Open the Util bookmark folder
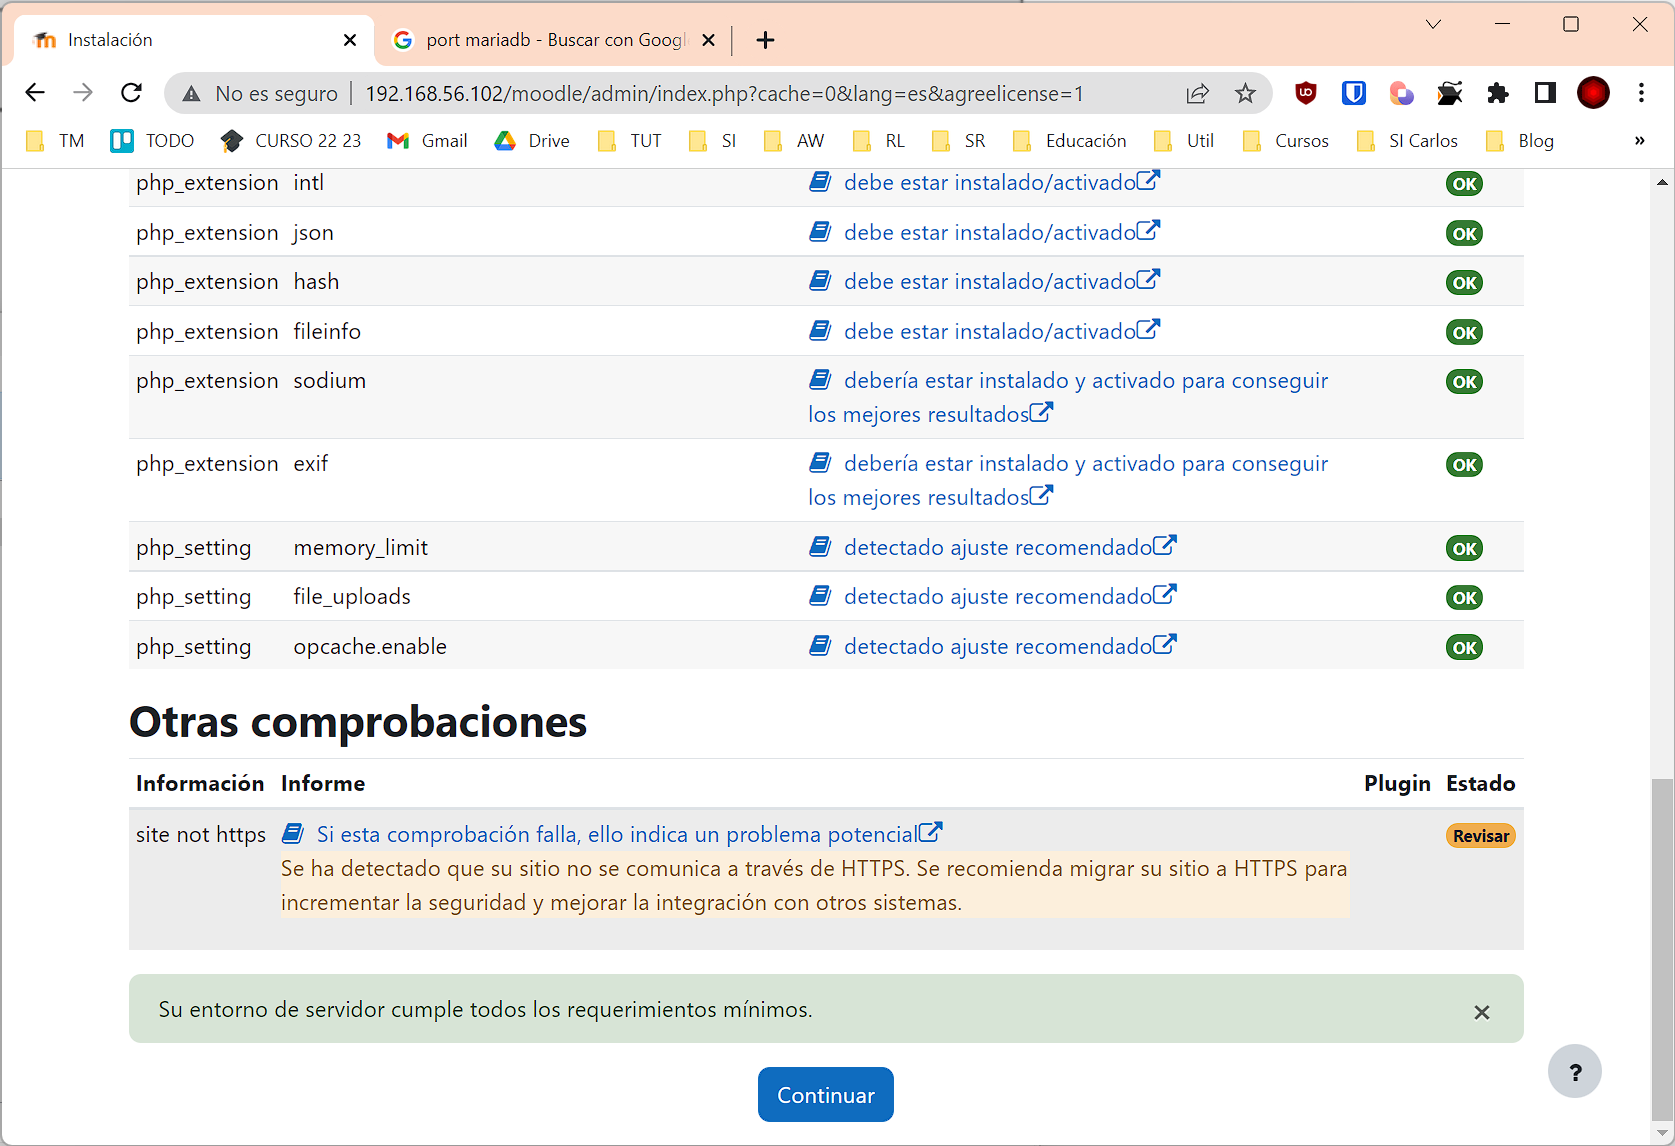 point(1184,141)
